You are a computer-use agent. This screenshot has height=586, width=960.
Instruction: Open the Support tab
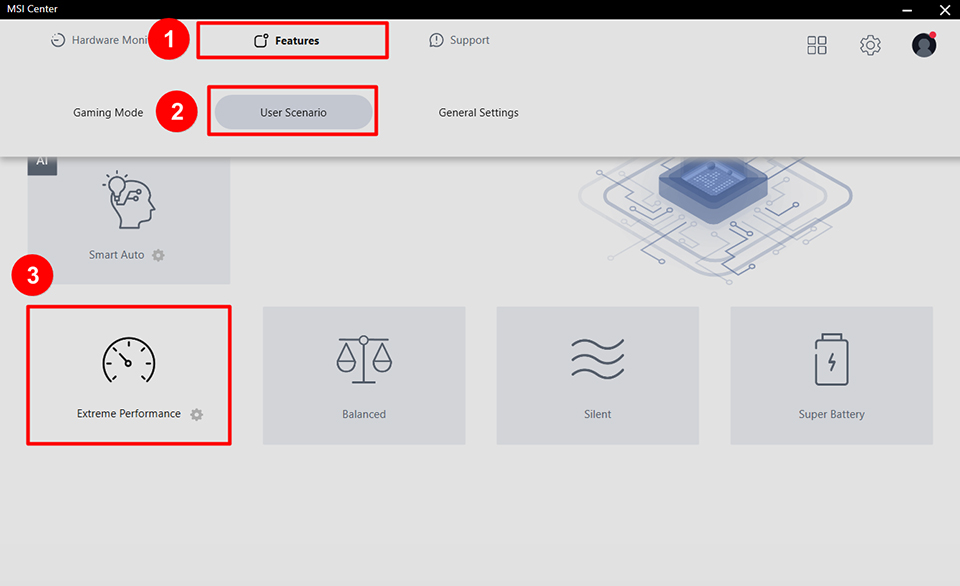tap(459, 40)
